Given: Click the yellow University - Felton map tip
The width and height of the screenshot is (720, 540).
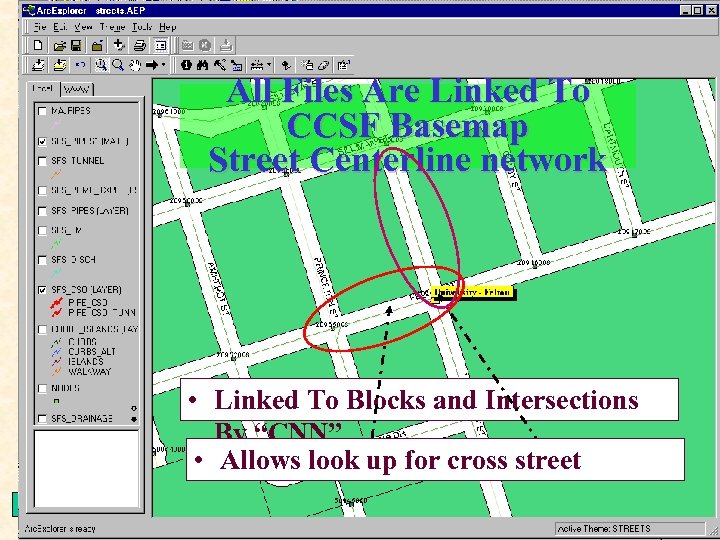Looking at the screenshot, I should point(472,292).
